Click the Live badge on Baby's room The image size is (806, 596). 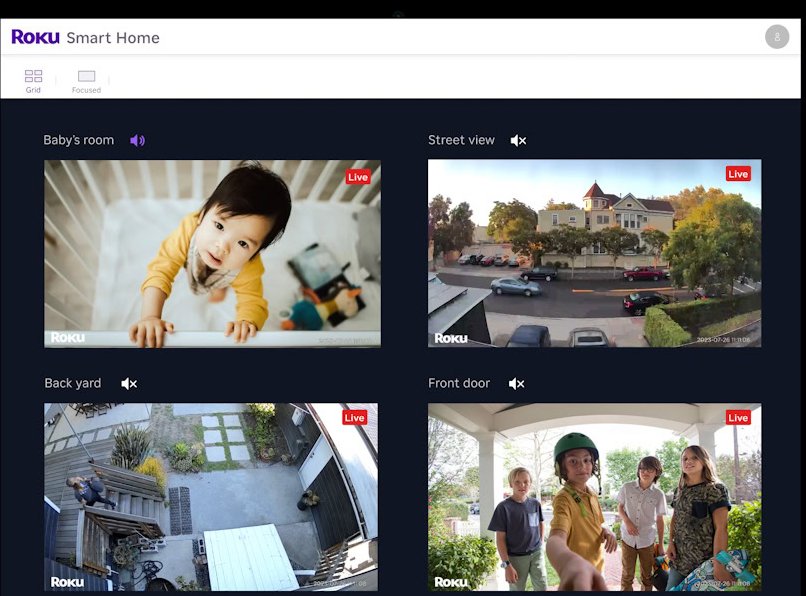coord(358,177)
